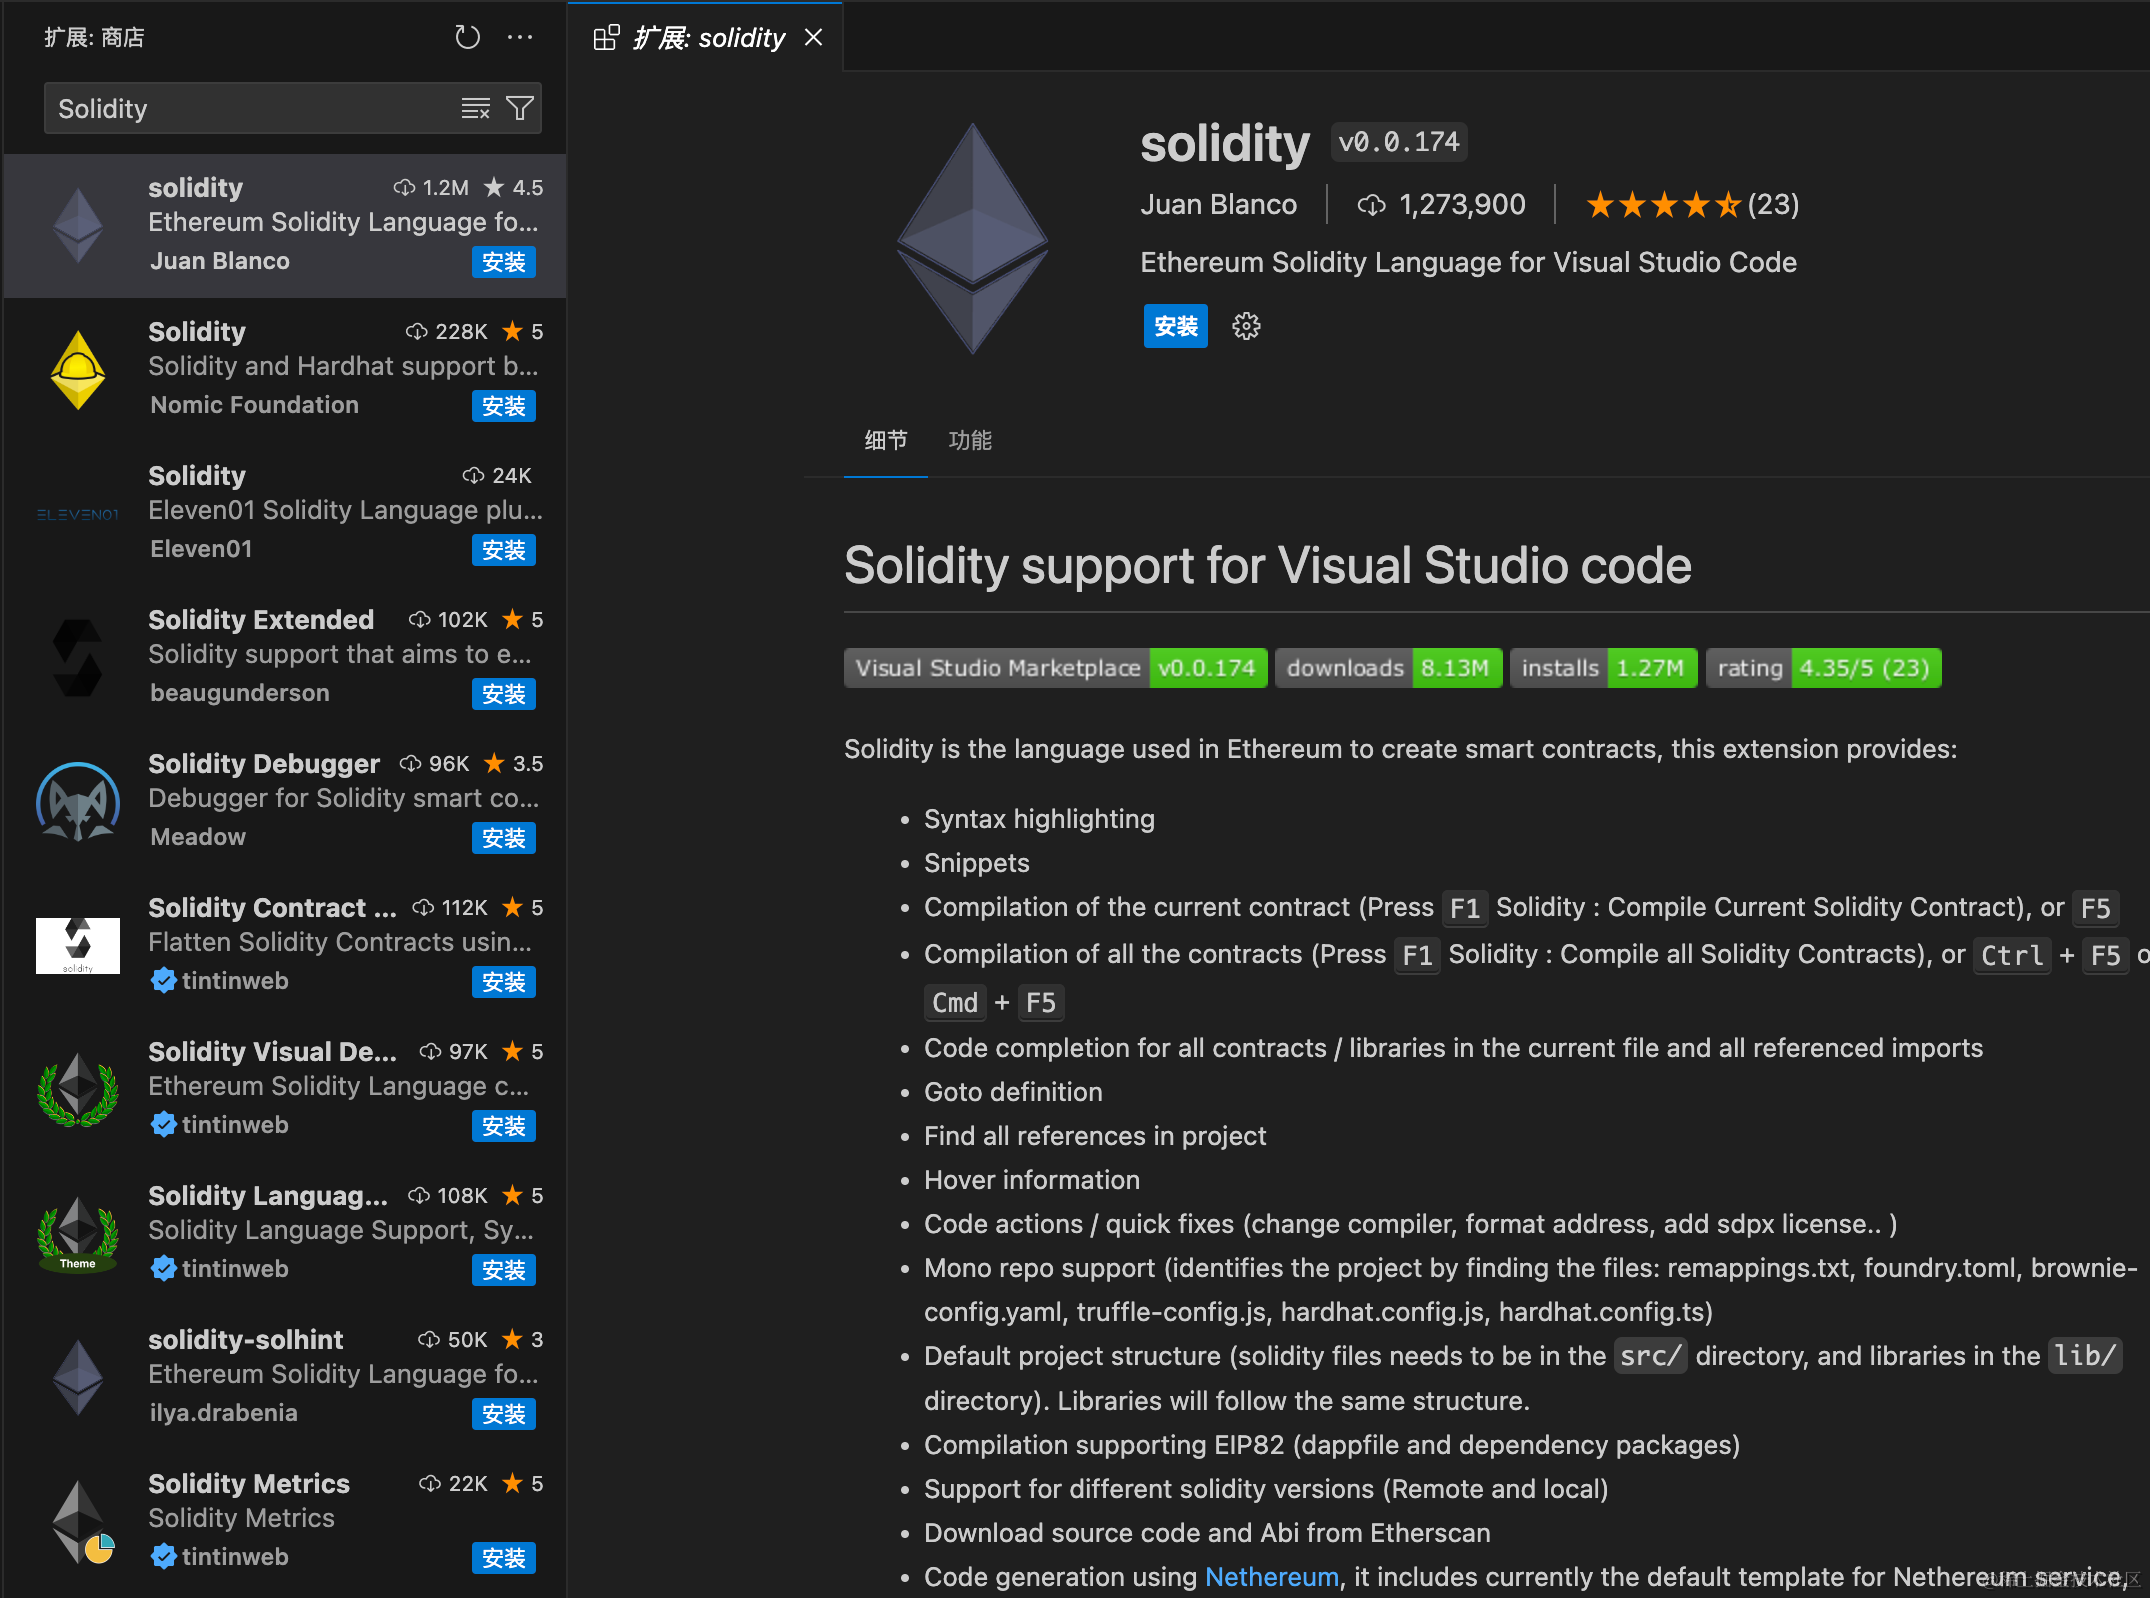Install the Juan Blanco solidity extension from header
The height and width of the screenshot is (1598, 2150).
tap(1175, 326)
